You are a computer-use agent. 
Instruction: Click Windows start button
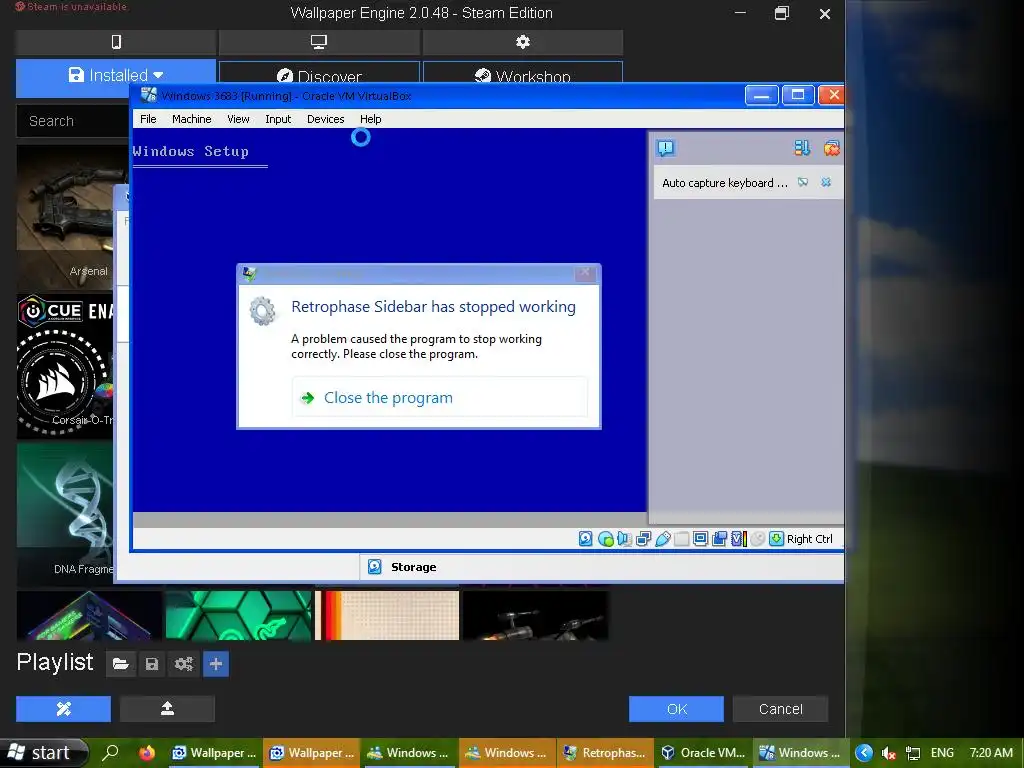click(x=43, y=752)
